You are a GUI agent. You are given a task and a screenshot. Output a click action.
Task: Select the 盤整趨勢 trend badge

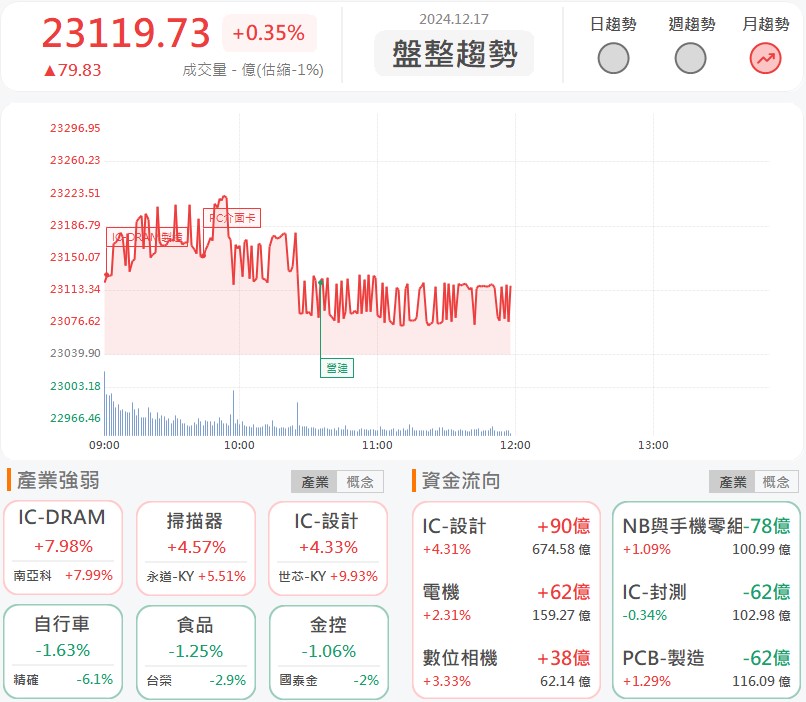(x=454, y=53)
